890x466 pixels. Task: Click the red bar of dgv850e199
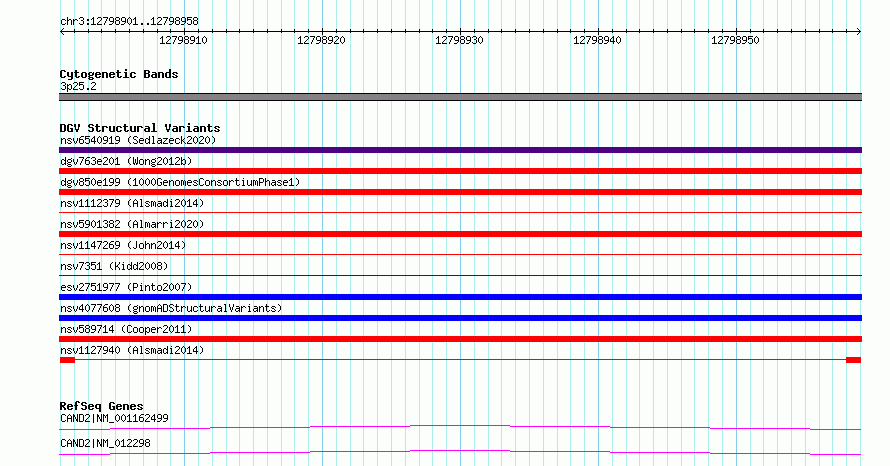point(460,192)
